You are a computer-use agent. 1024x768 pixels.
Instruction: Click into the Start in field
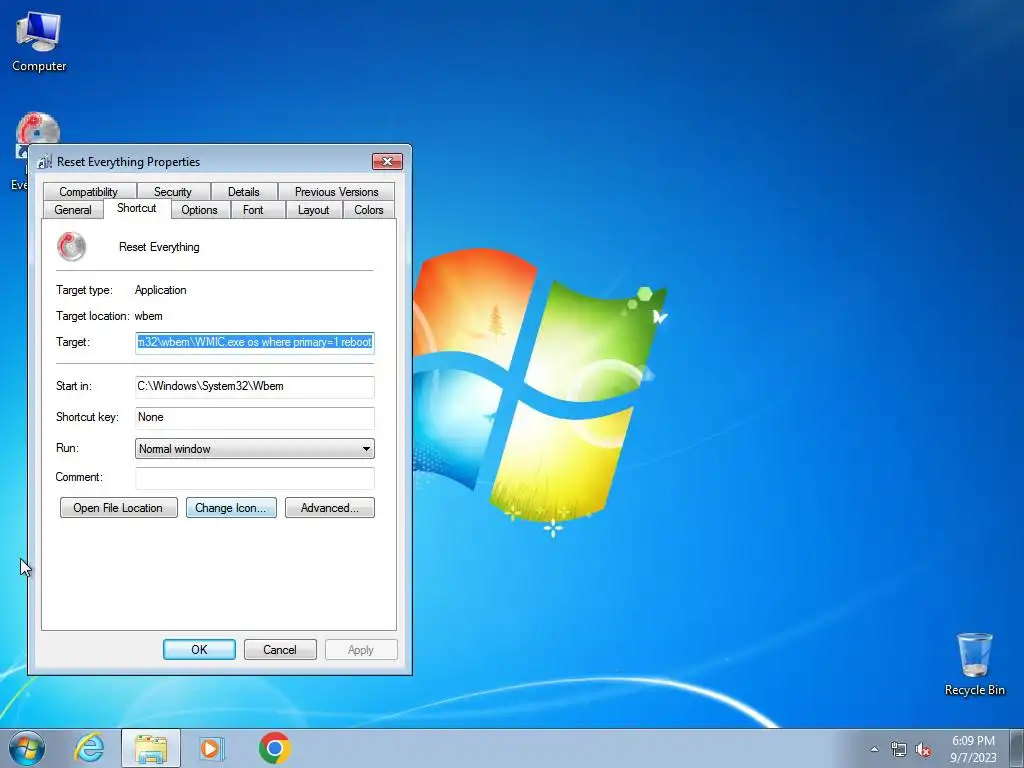[x=255, y=387]
